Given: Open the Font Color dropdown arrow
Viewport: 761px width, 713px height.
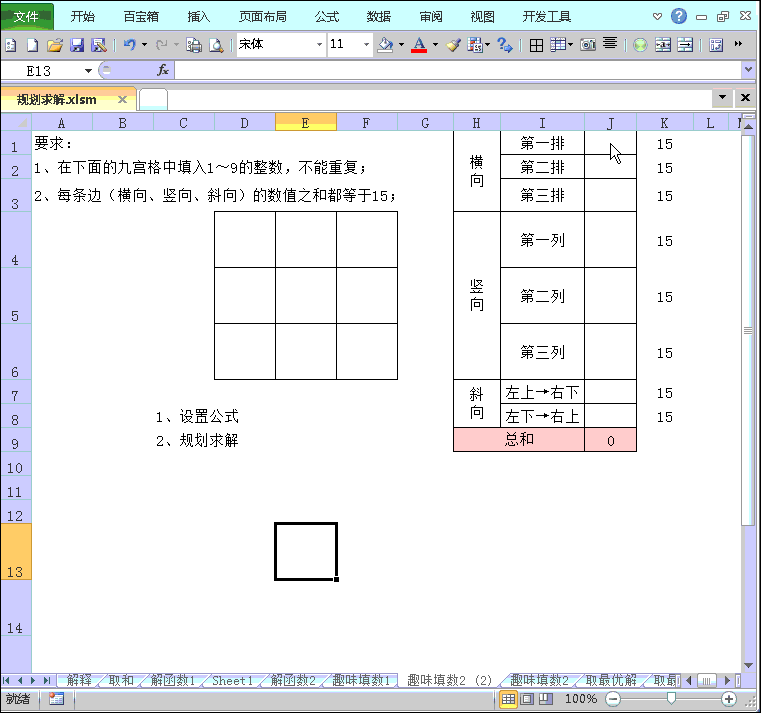Looking at the screenshot, I should click(x=435, y=45).
